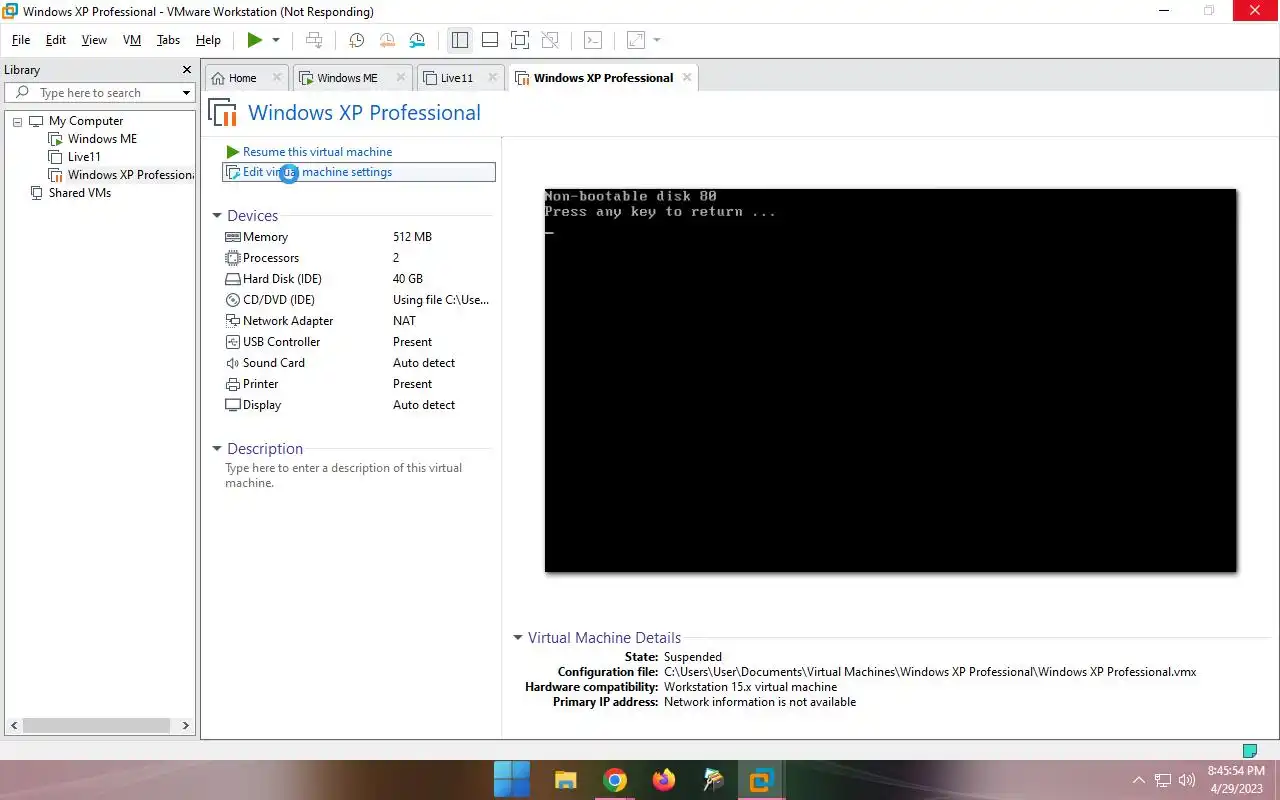
Task: Revert to snapshot toolbar icon
Action: tap(387, 40)
